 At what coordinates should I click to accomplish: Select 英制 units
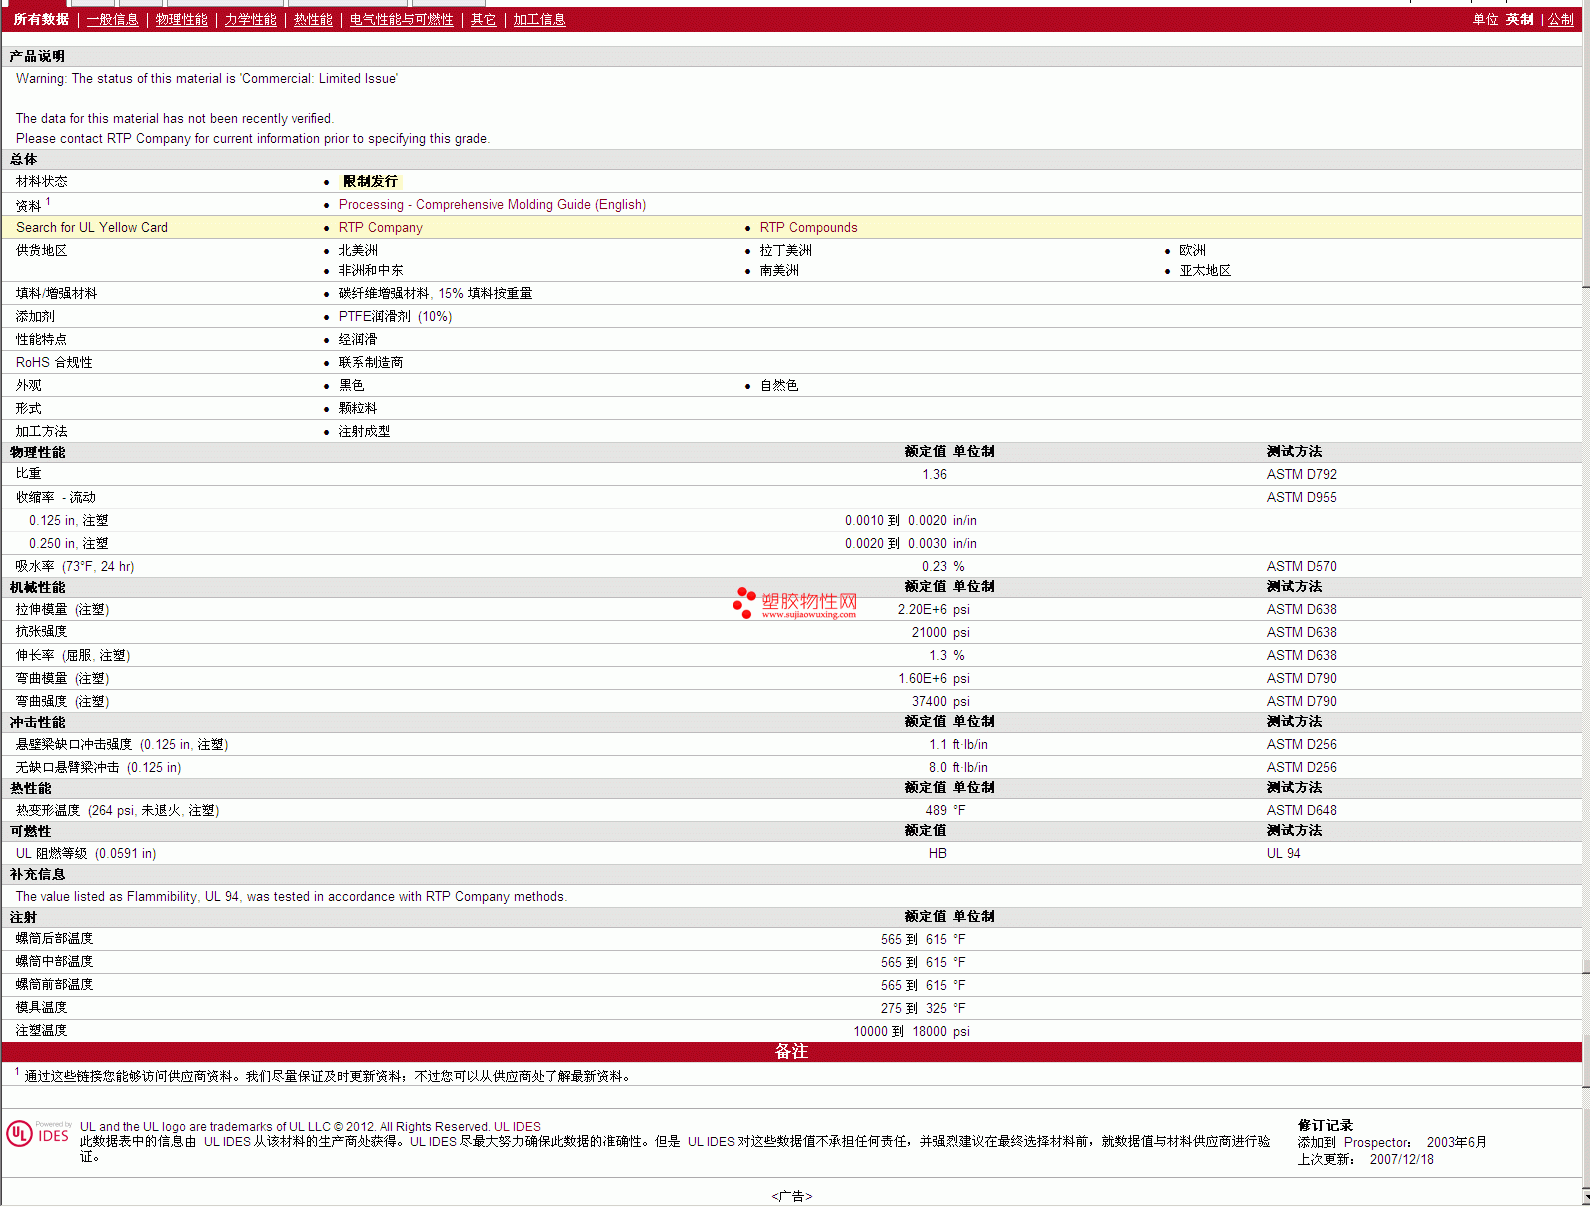click(x=1519, y=20)
